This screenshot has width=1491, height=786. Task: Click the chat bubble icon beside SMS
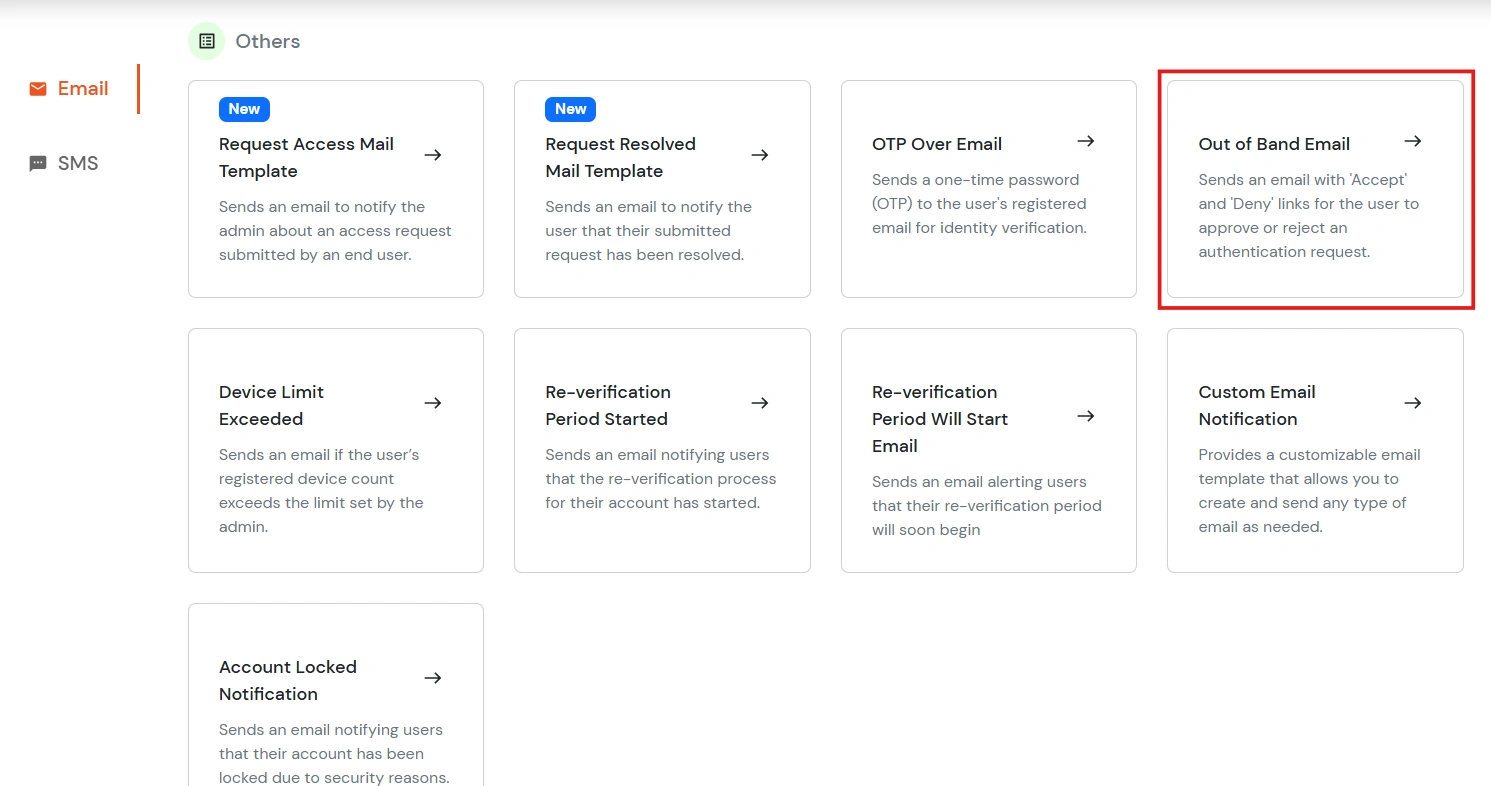[38, 162]
